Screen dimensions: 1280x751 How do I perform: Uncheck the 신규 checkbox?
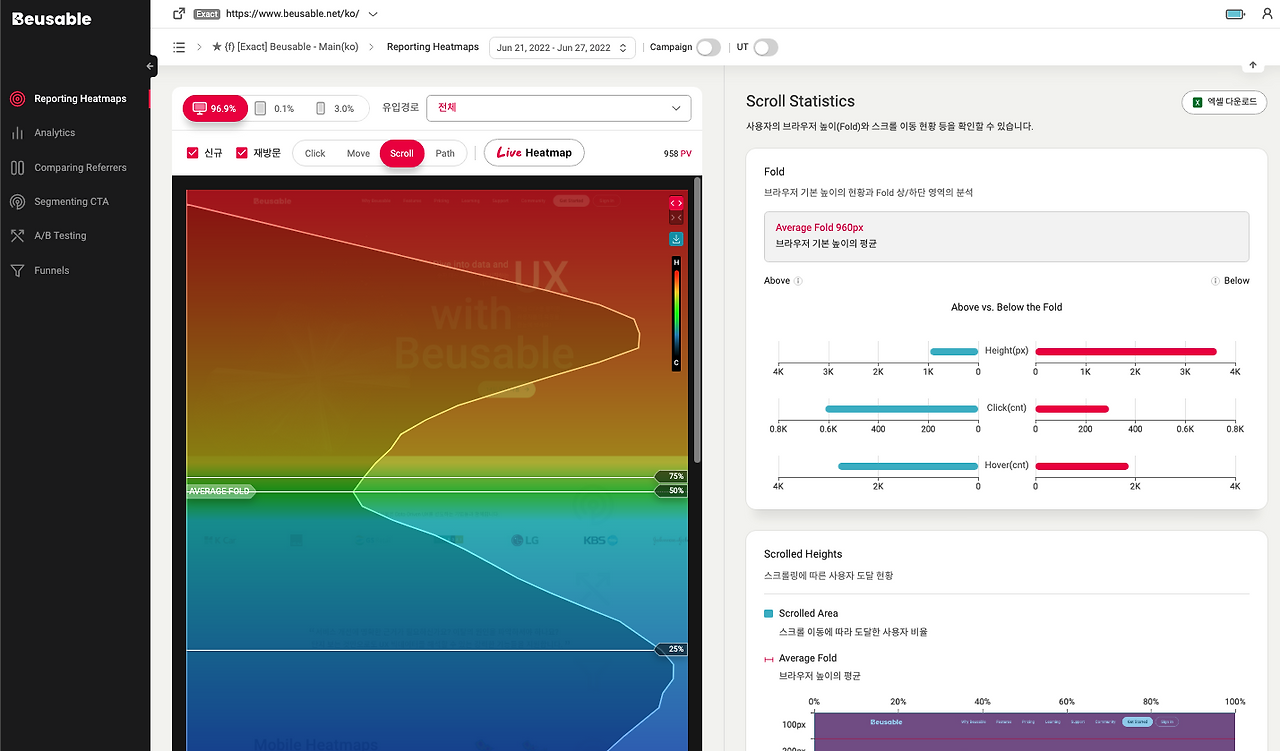[x=193, y=153]
